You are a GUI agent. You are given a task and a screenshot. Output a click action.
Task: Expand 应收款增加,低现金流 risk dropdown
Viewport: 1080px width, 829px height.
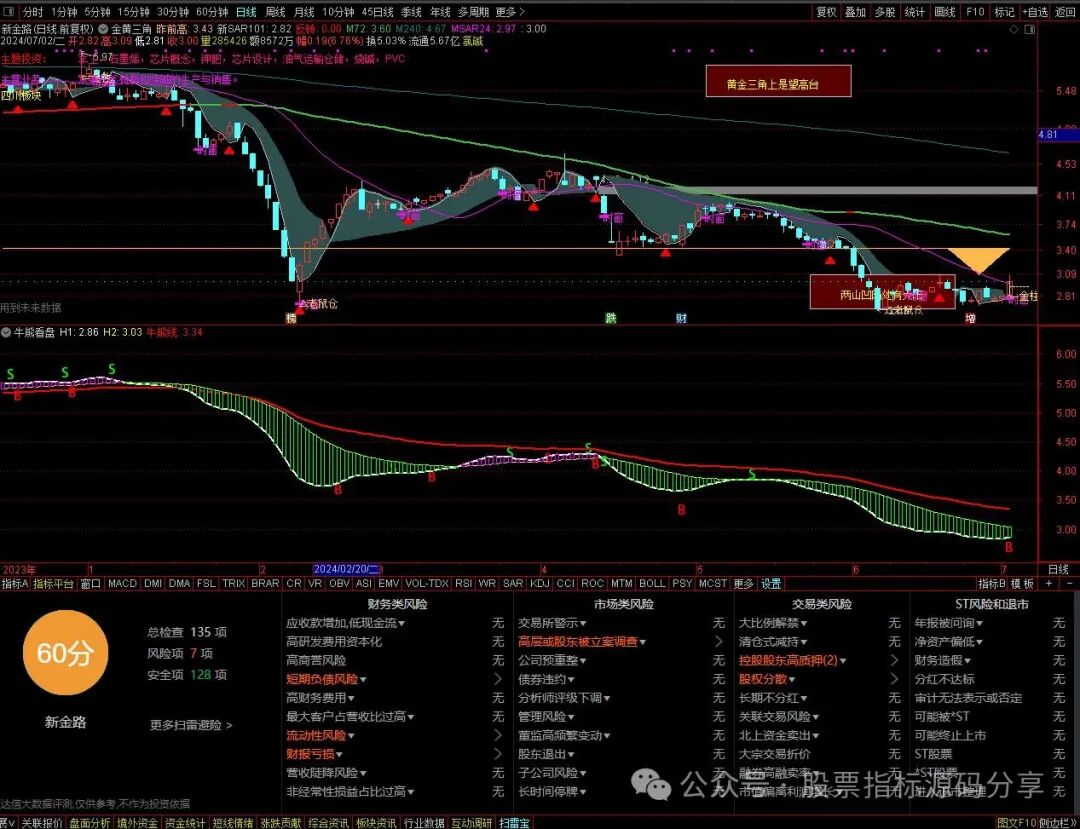[401, 624]
